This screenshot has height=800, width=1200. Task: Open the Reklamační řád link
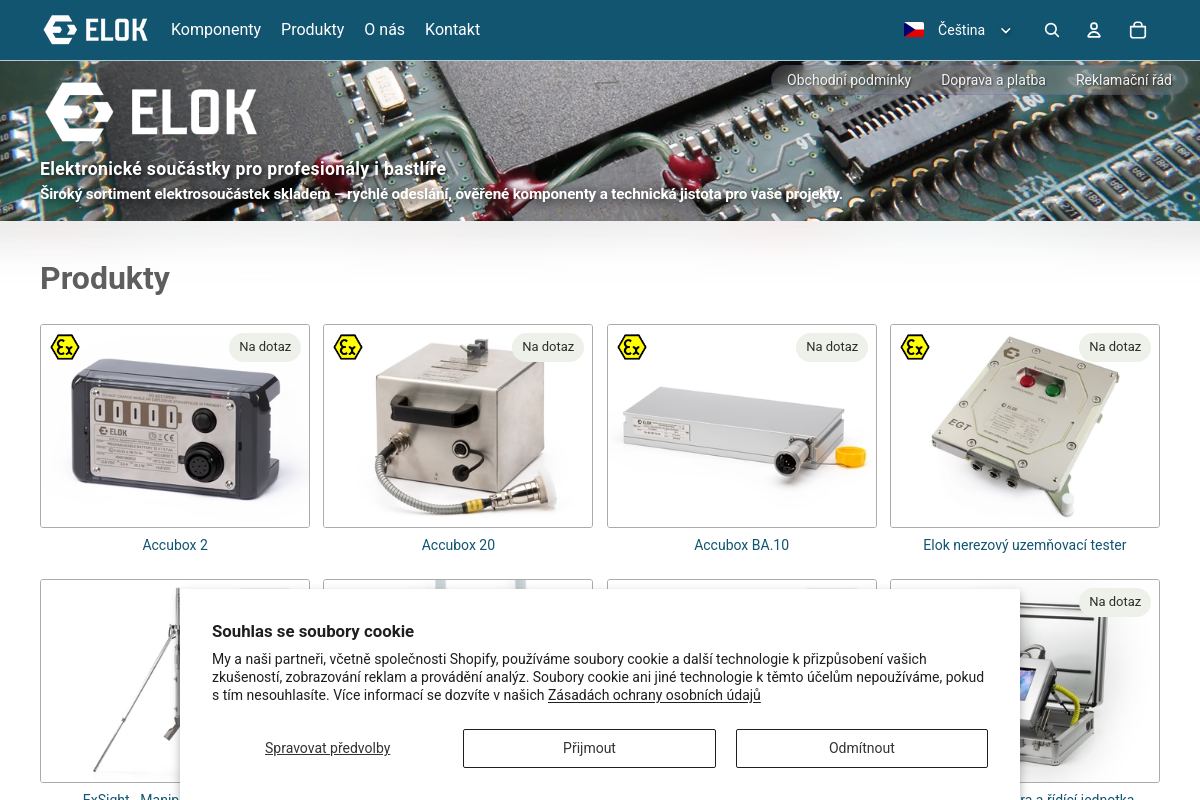point(1123,80)
